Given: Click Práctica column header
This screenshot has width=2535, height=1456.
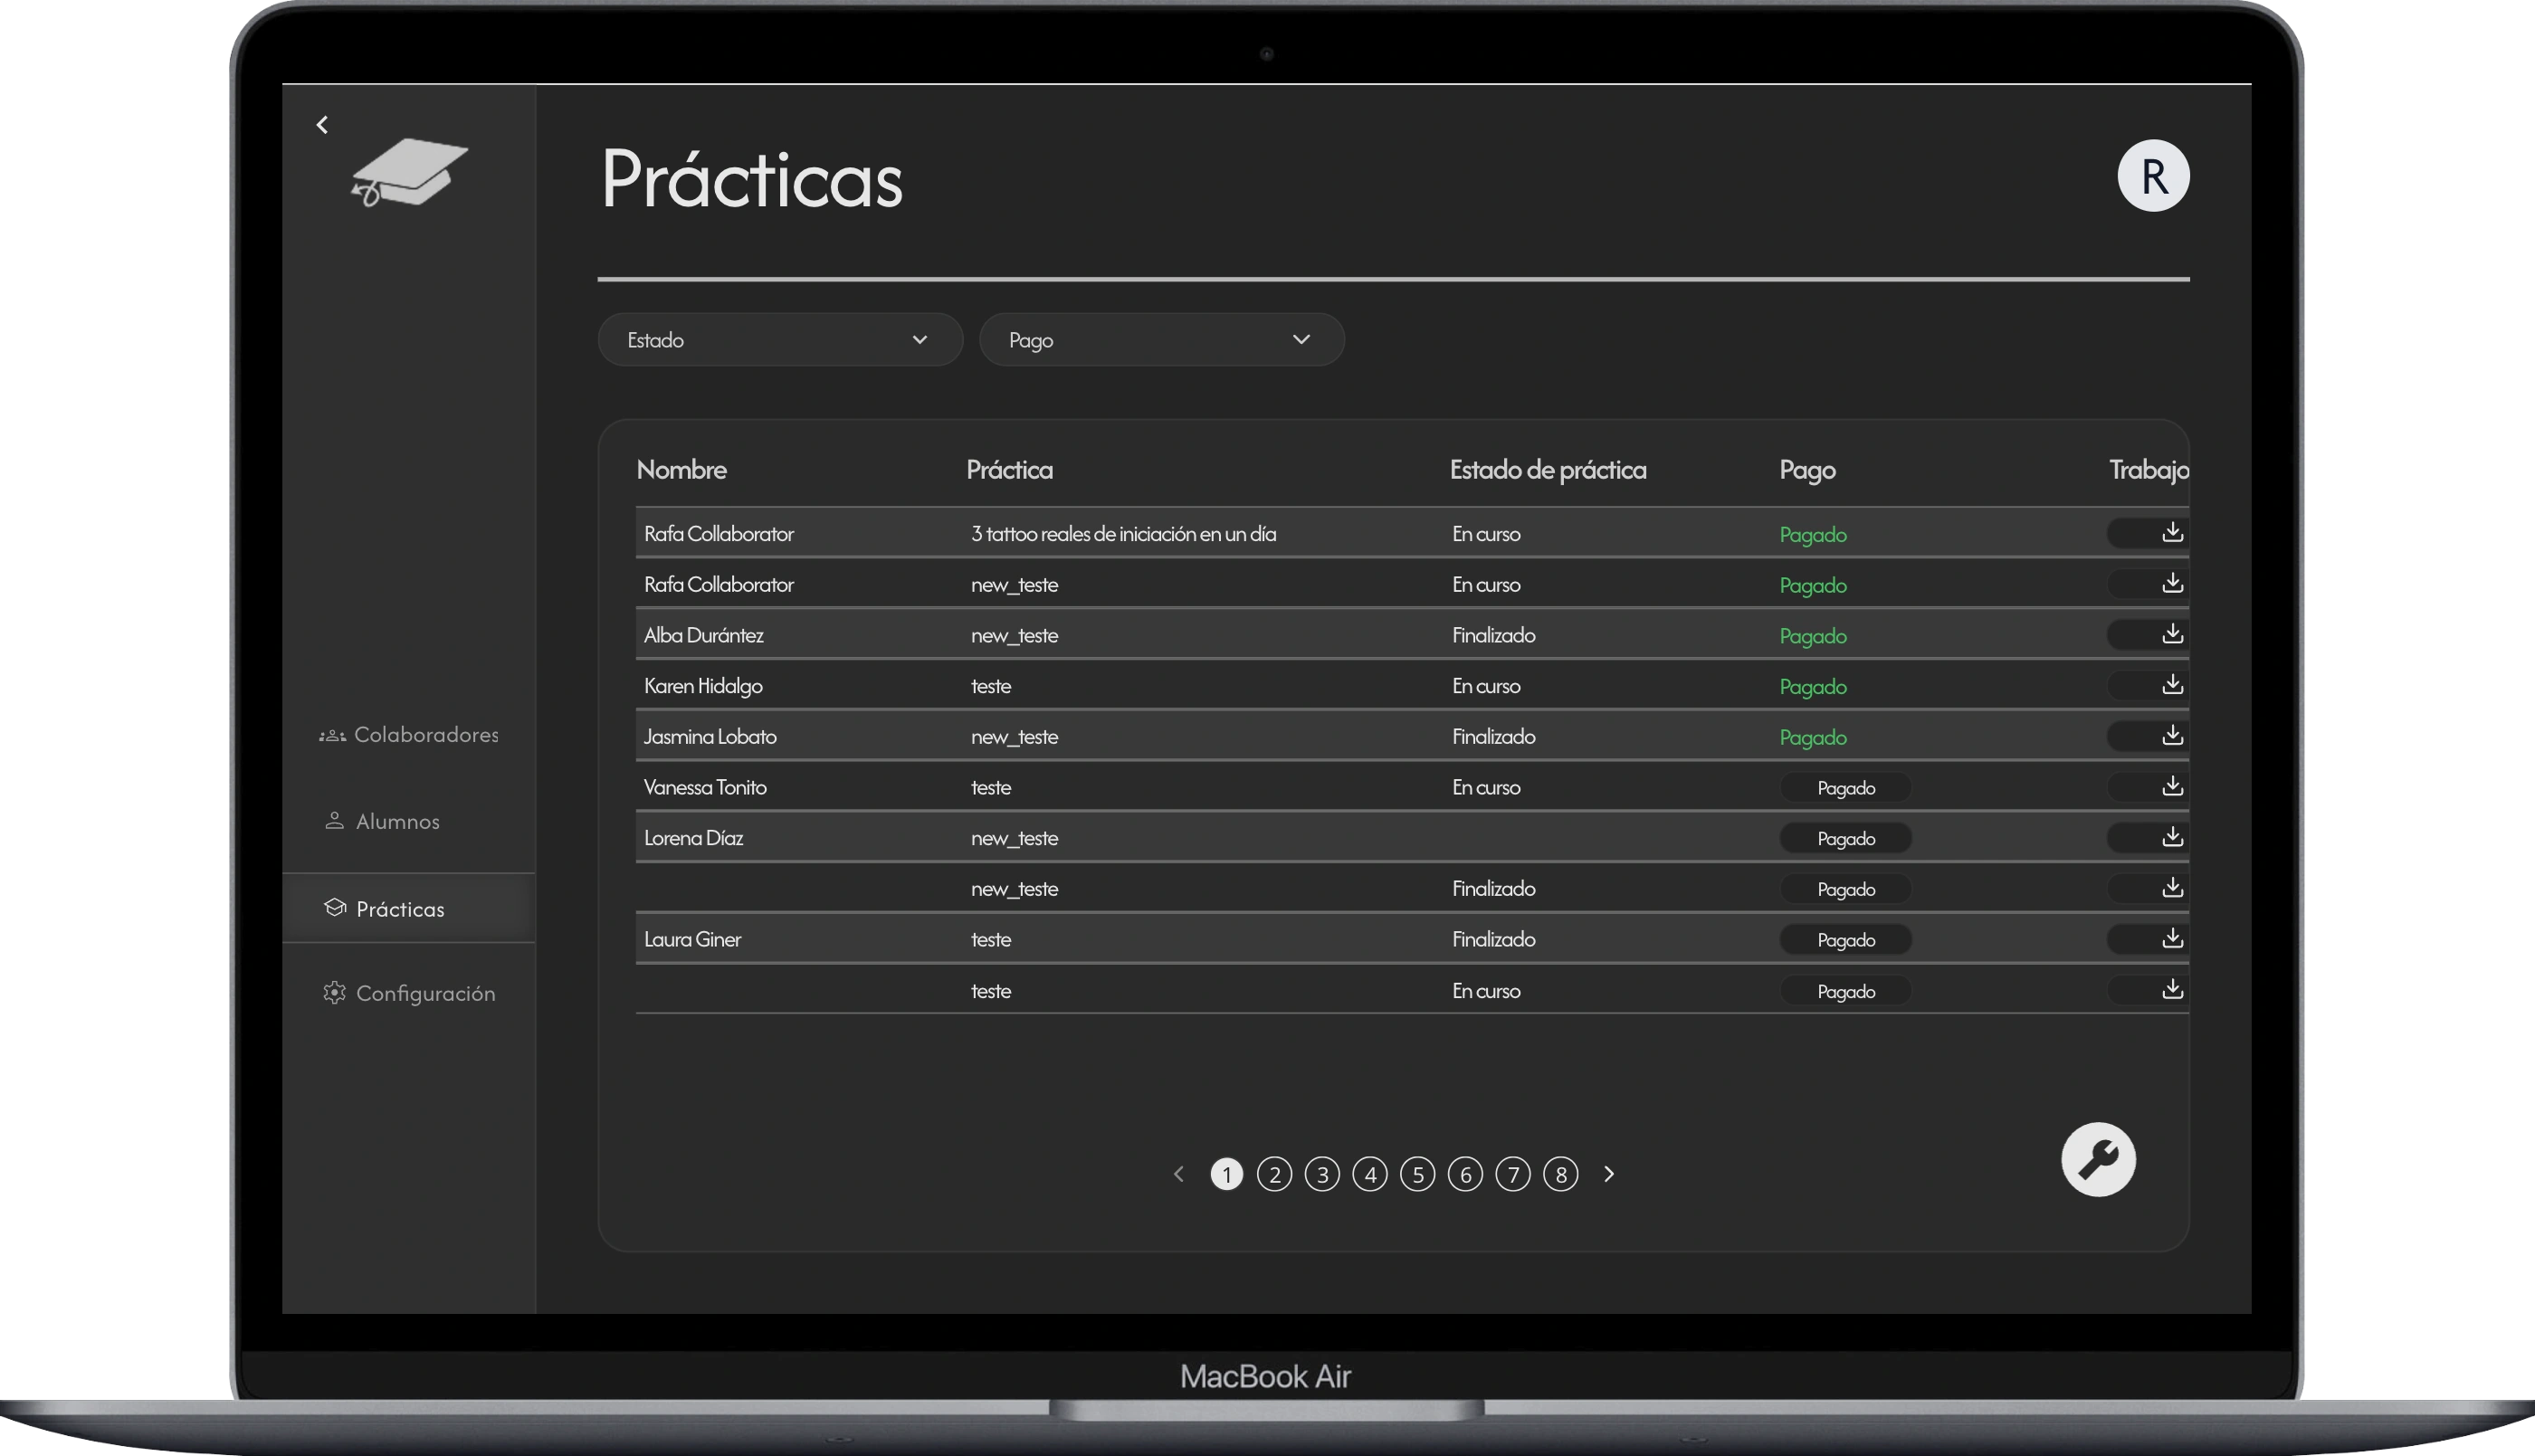Looking at the screenshot, I should (1009, 469).
